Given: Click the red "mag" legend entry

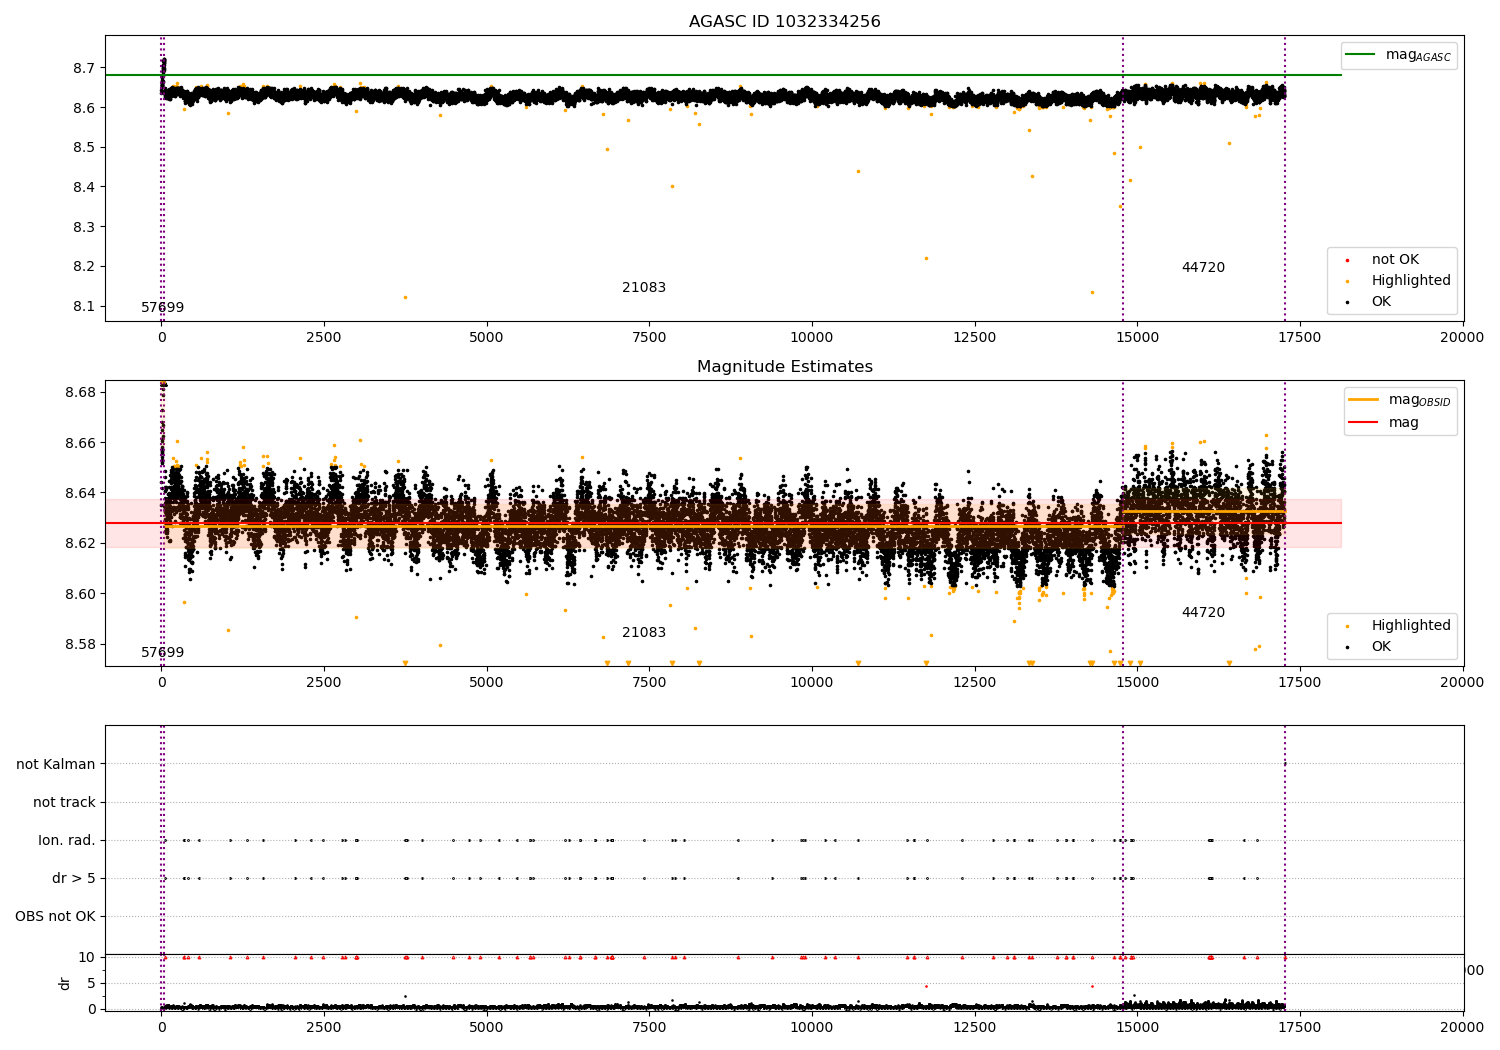Looking at the screenshot, I should (1384, 423).
